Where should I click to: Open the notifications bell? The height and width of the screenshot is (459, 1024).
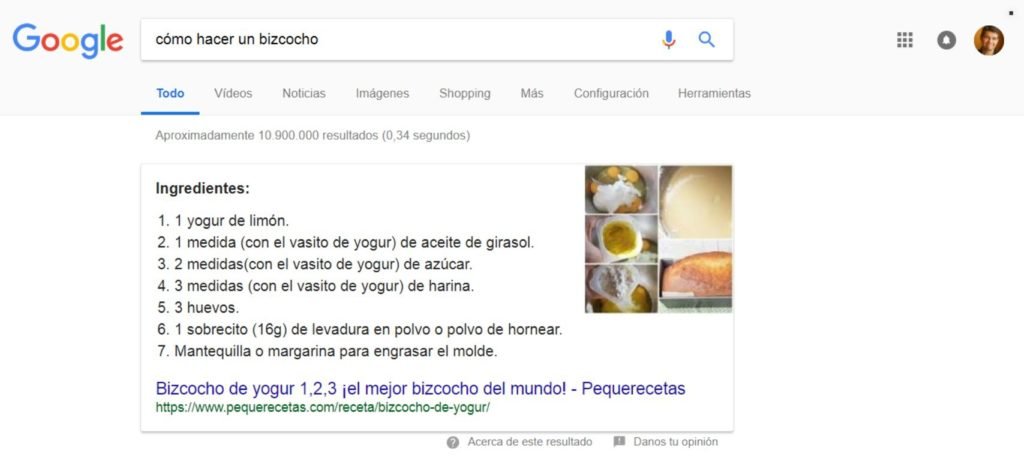pos(946,40)
